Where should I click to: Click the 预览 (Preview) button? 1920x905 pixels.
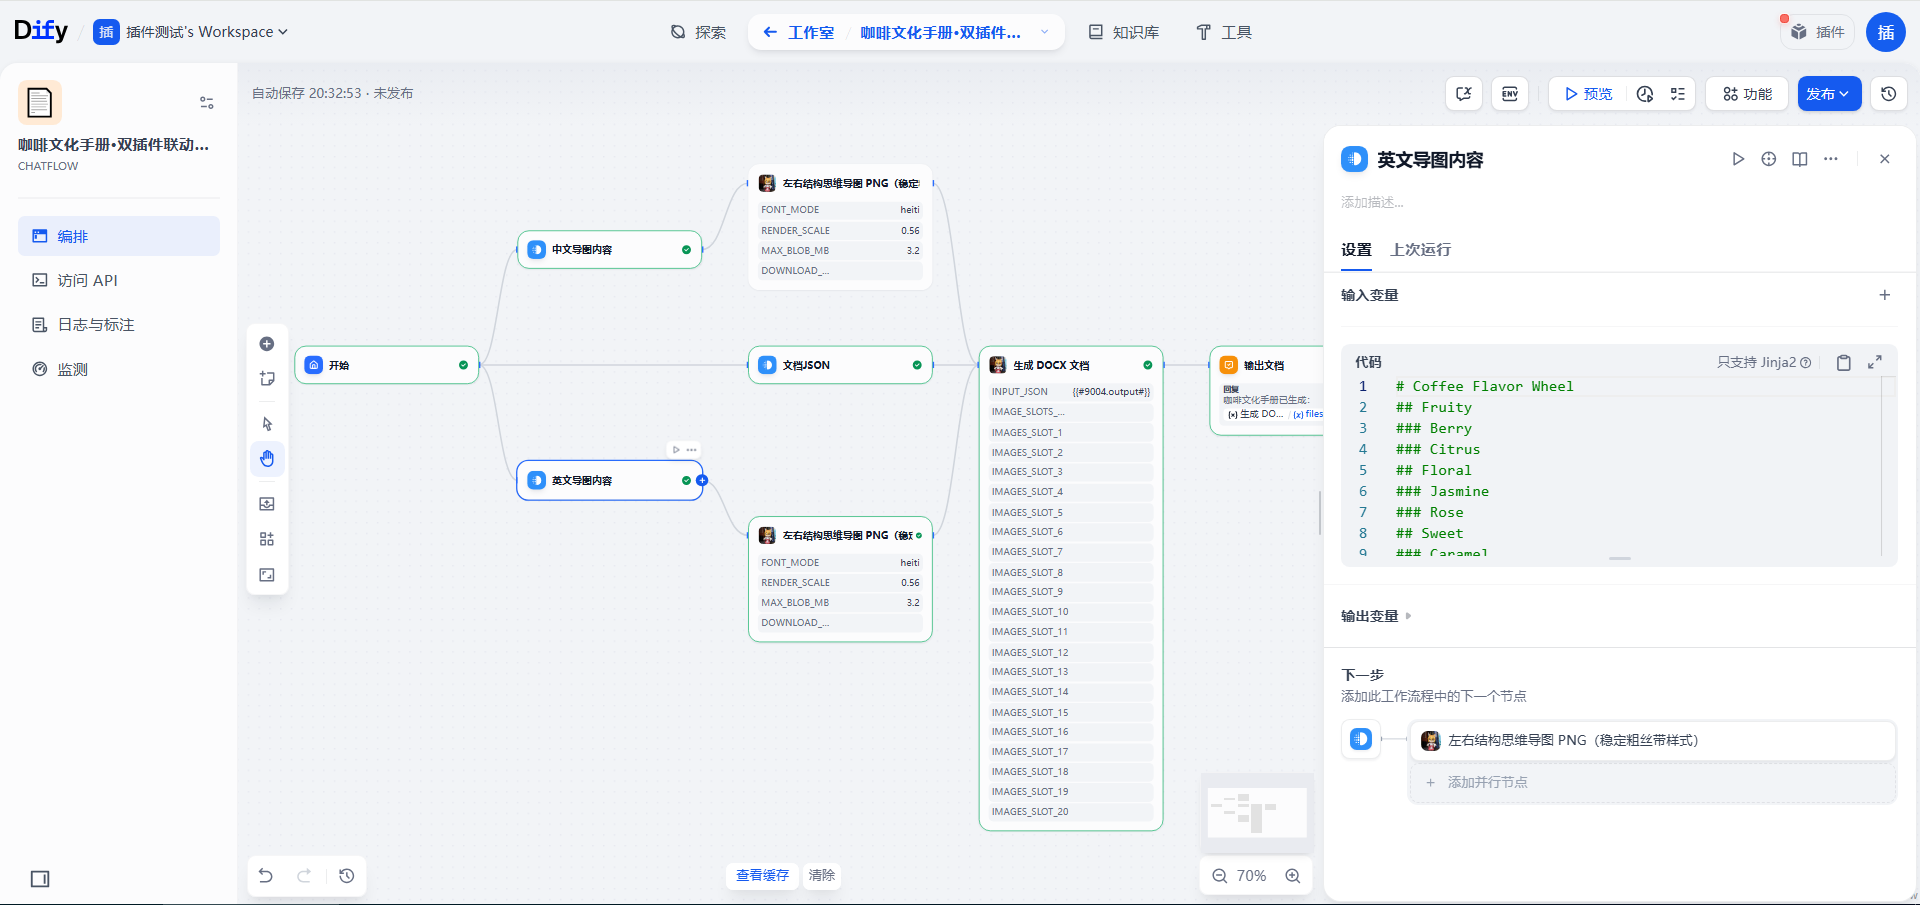coord(1588,94)
